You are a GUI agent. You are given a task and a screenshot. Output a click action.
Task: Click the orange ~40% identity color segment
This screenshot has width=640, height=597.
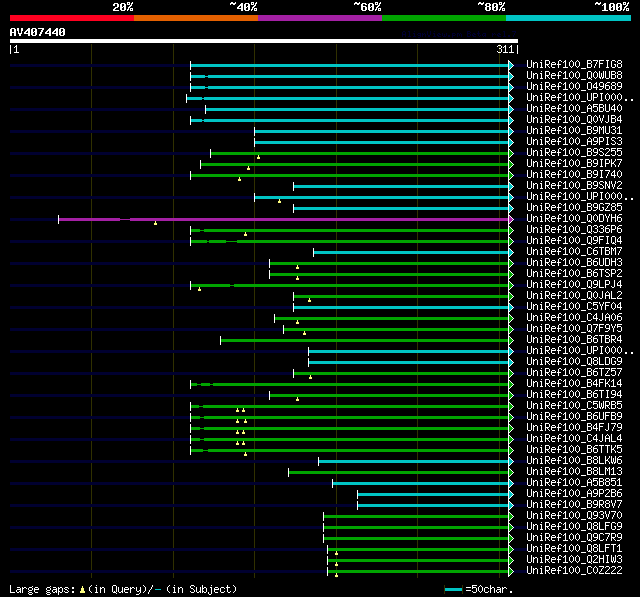click(196, 18)
